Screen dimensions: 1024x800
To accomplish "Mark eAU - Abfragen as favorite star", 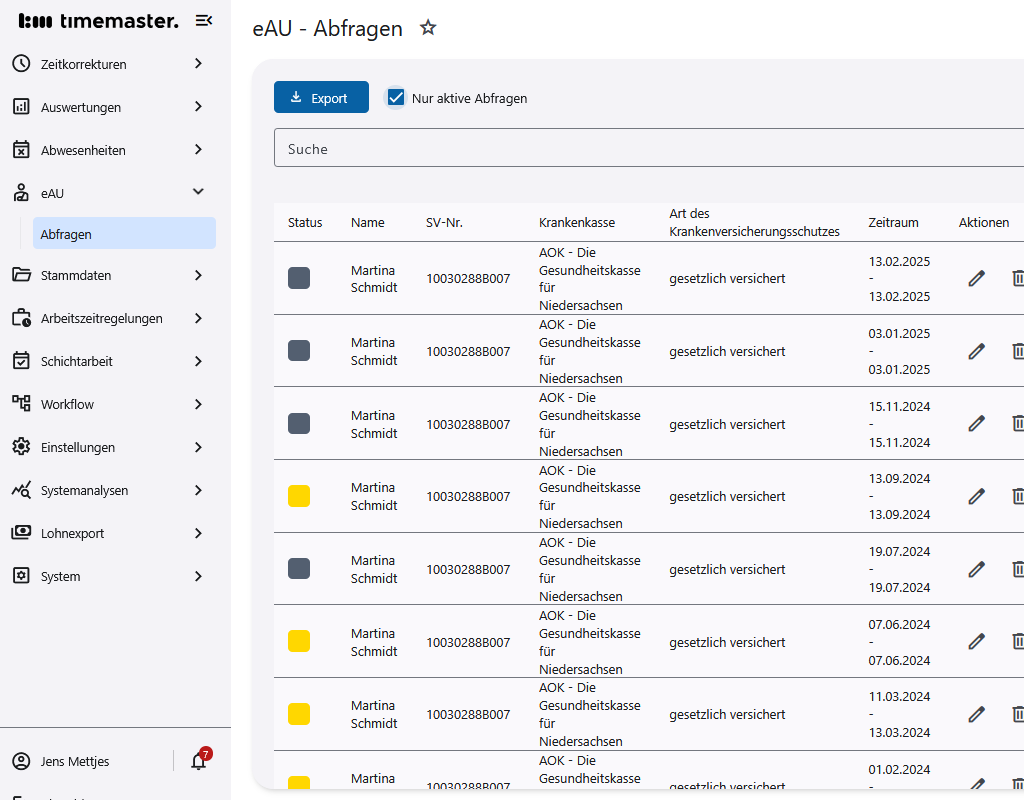I will [428, 28].
